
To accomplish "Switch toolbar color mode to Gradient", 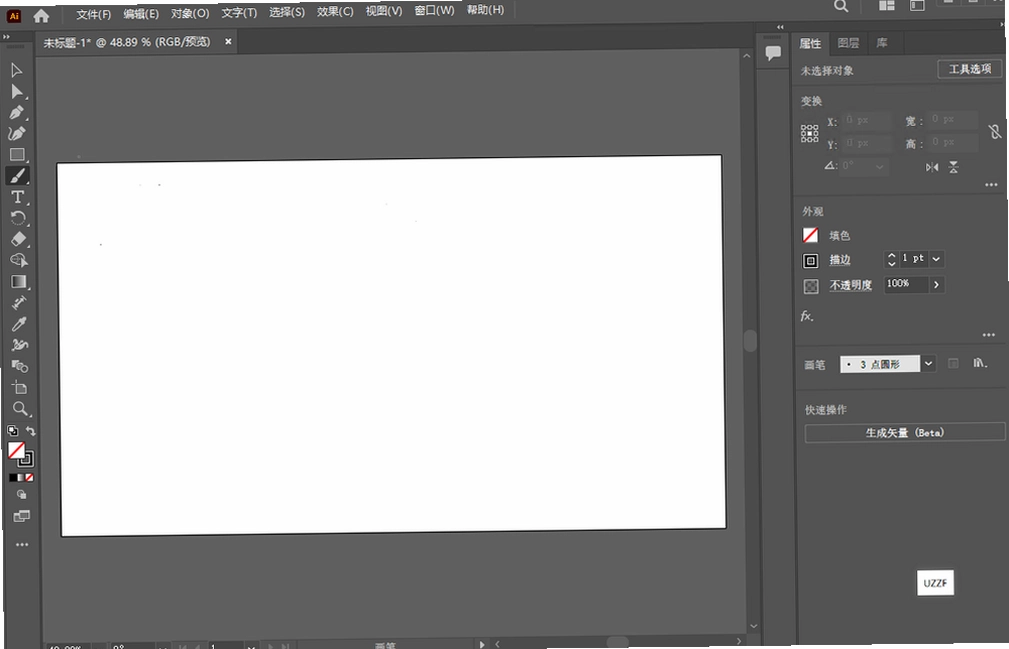I will 21,477.
